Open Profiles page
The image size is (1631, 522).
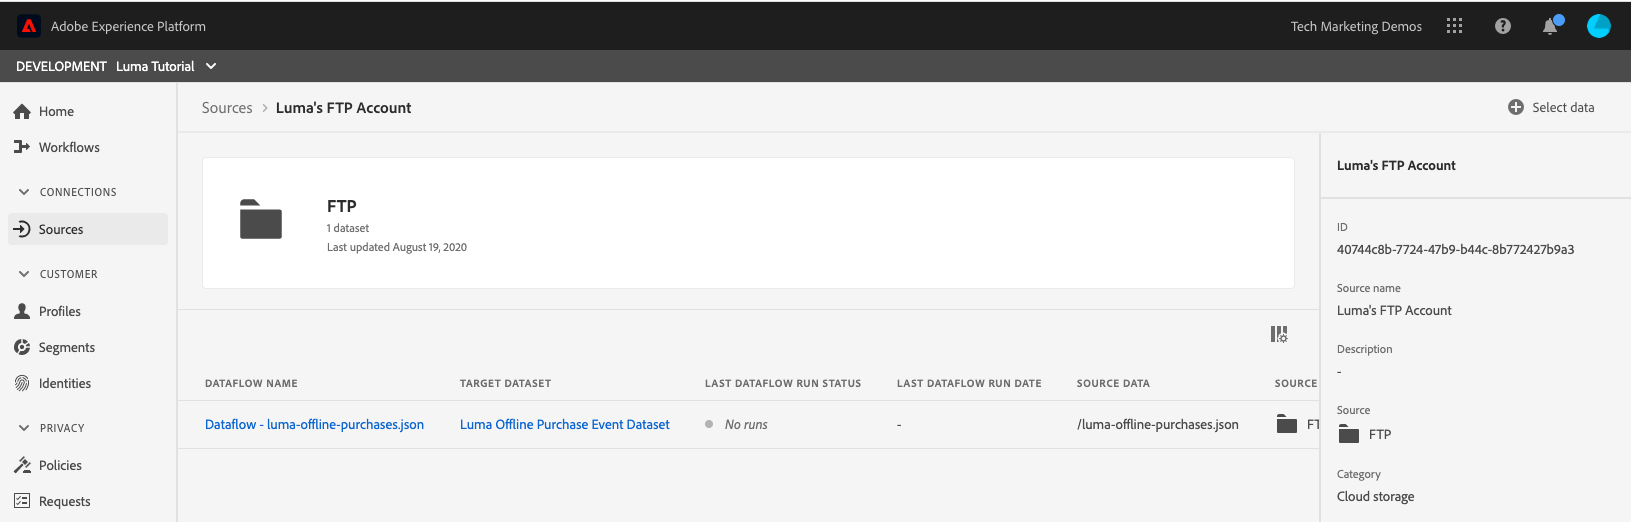coord(60,311)
